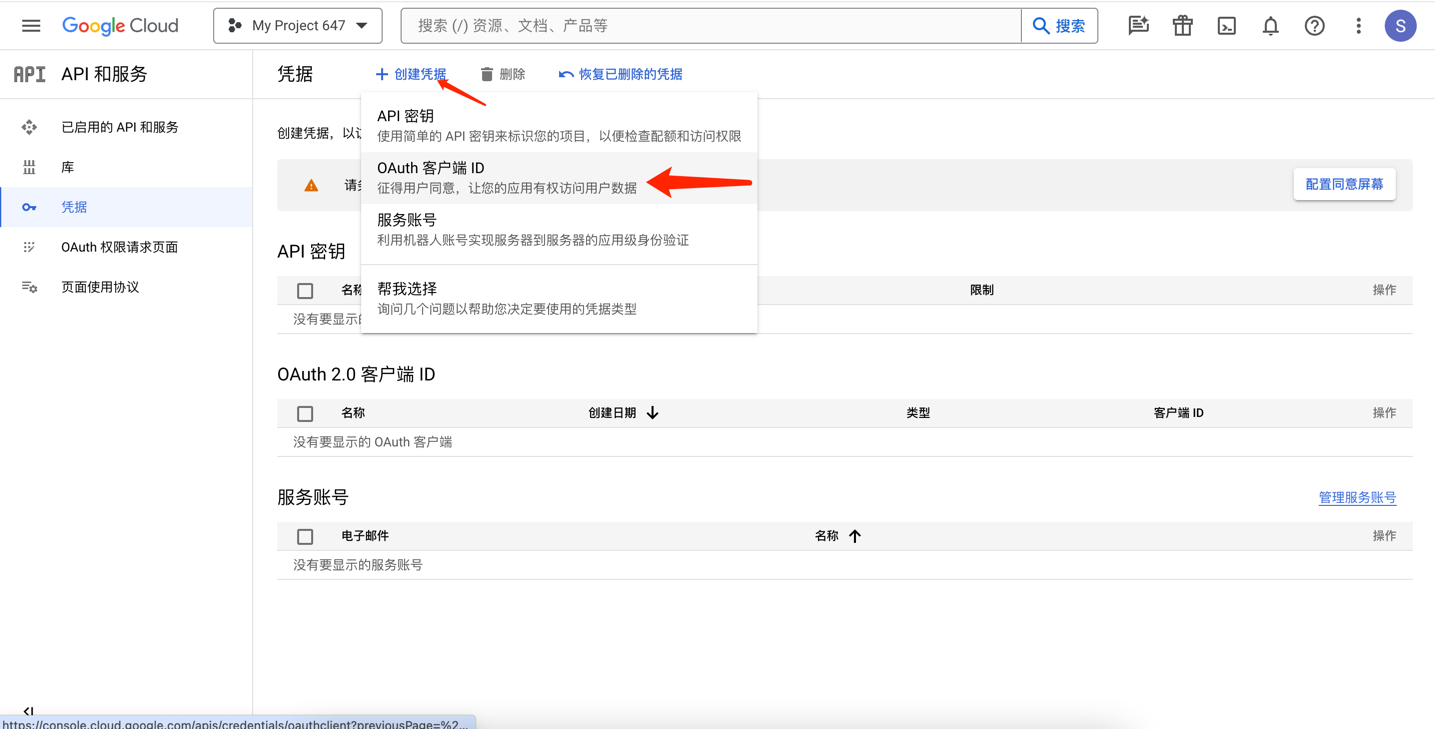Click the 删除 trash button
Screen dimensions: 1435x729
(502, 74)
